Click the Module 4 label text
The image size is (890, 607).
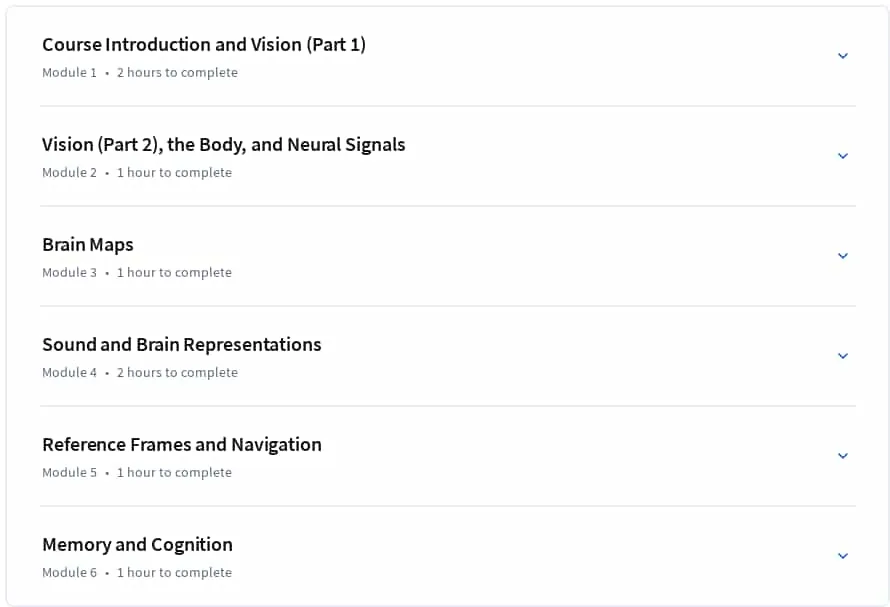coord(69,372)
